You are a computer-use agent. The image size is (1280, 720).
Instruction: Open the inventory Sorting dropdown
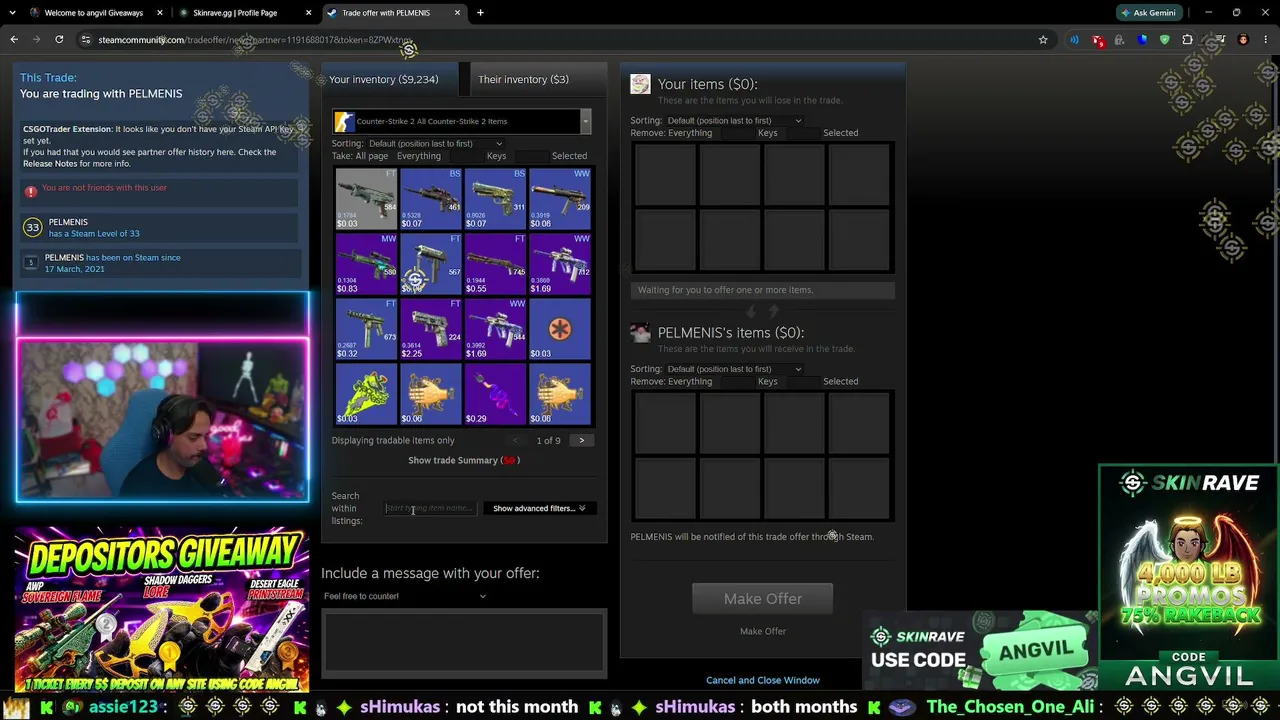(x=435, y=144)
